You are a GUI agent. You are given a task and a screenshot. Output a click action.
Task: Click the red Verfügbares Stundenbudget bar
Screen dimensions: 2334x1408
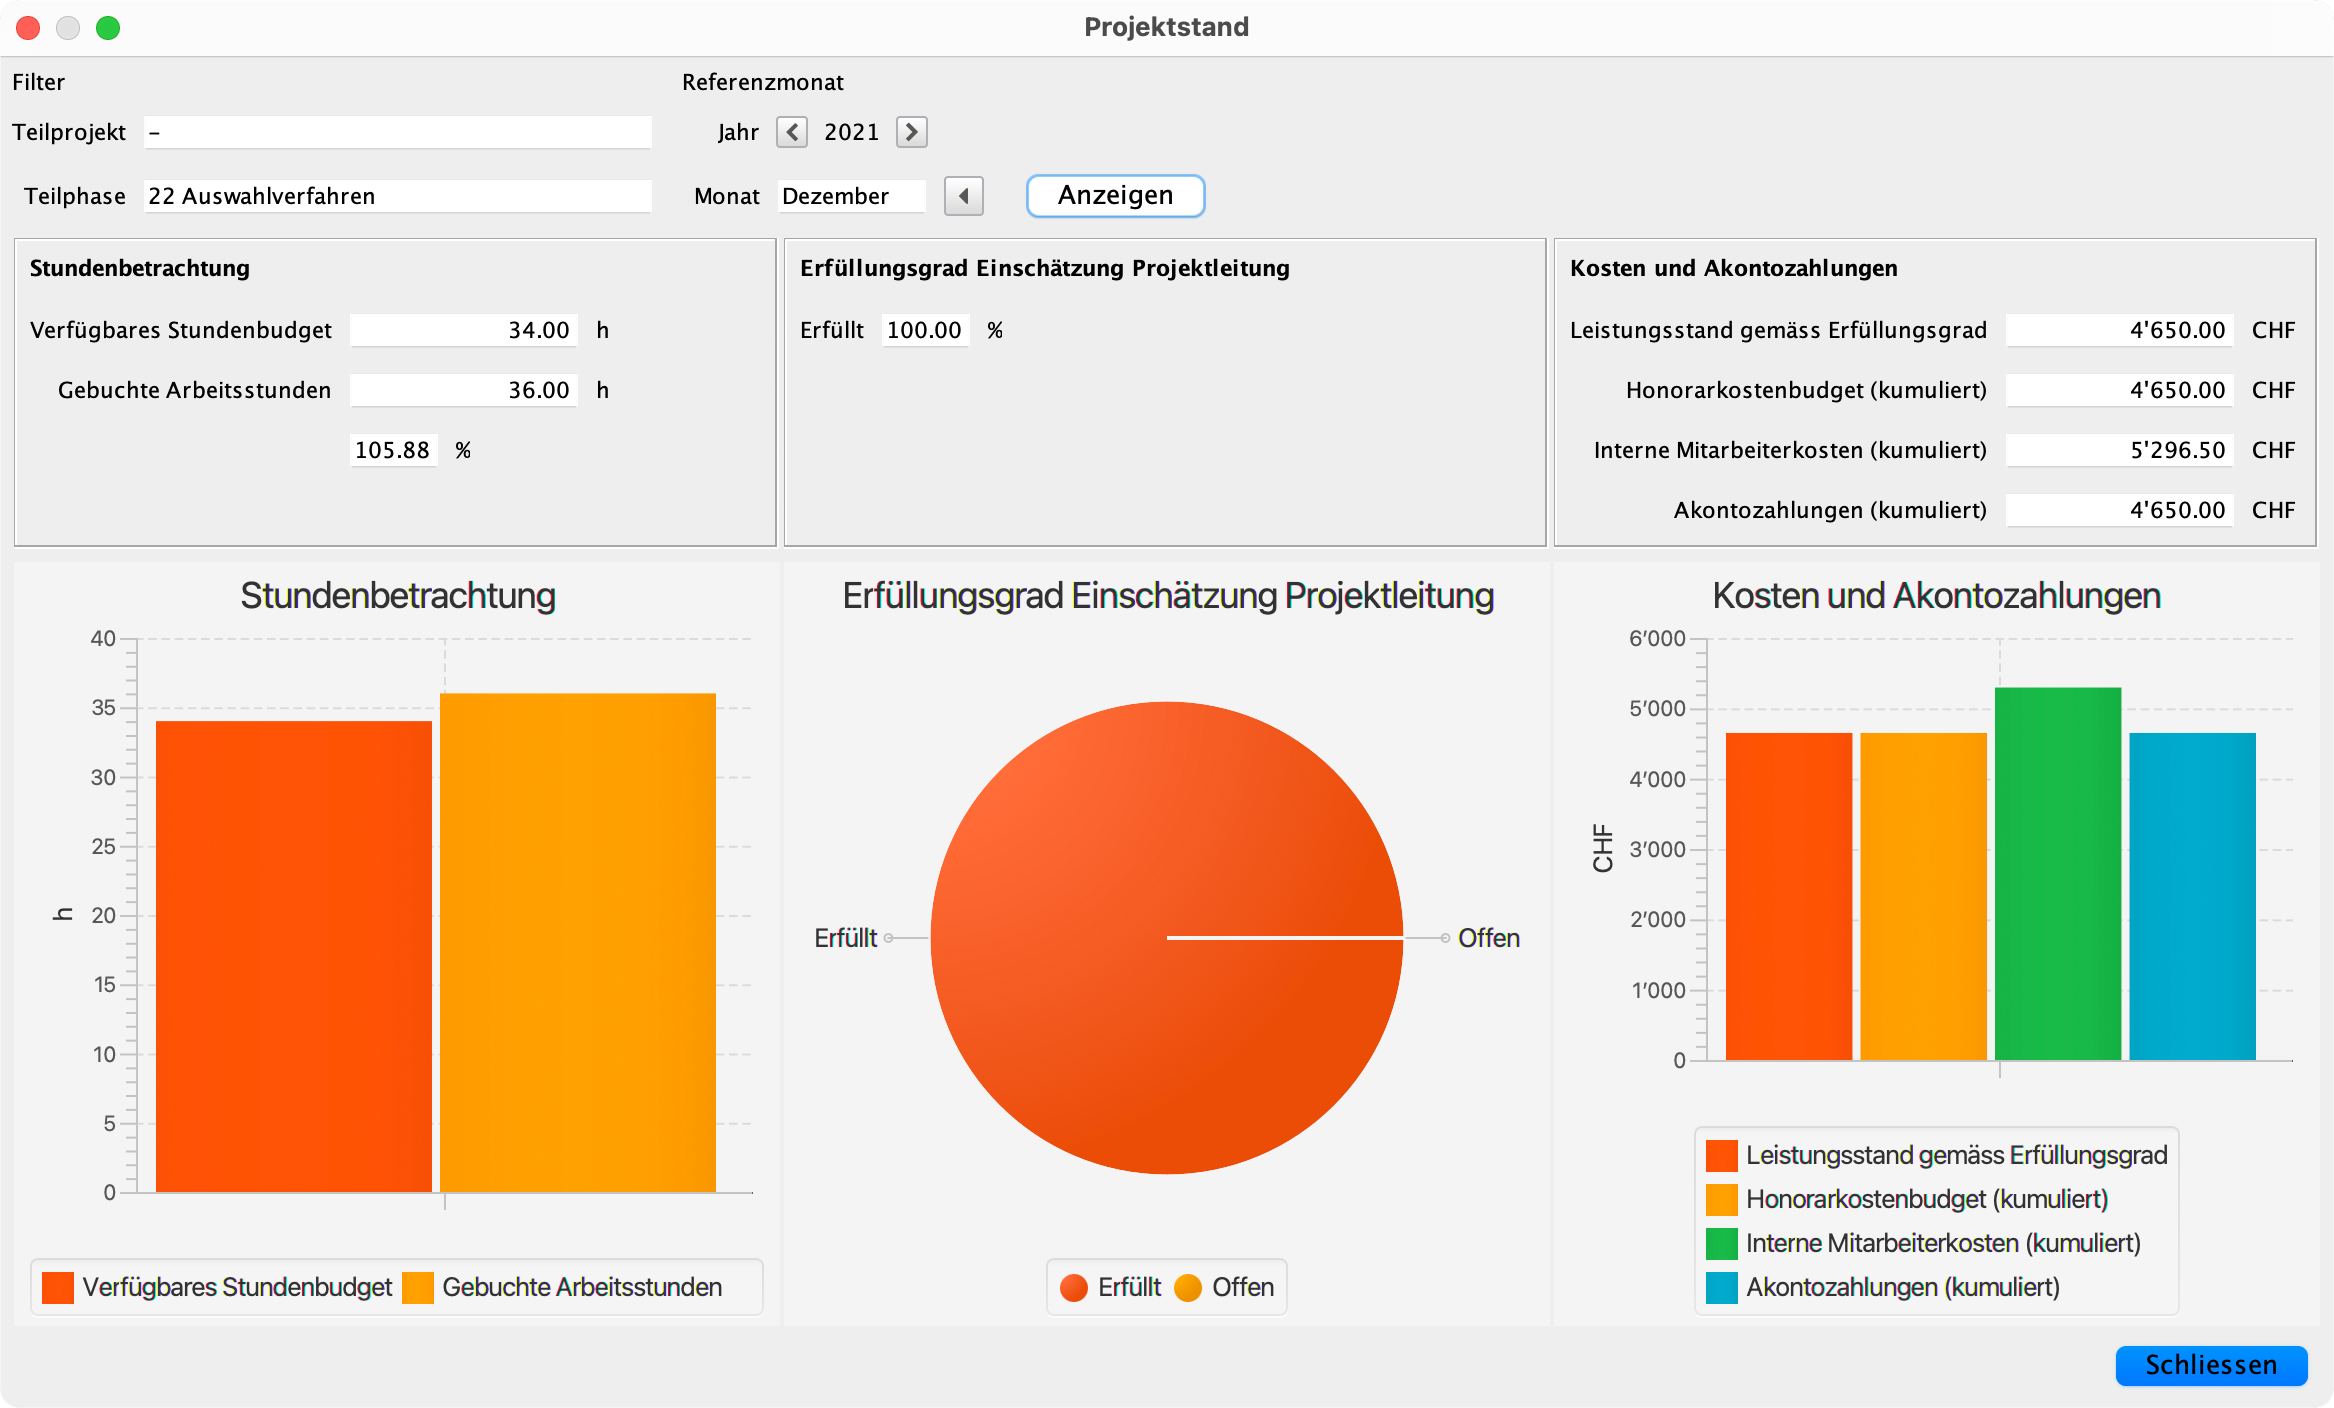294,956
